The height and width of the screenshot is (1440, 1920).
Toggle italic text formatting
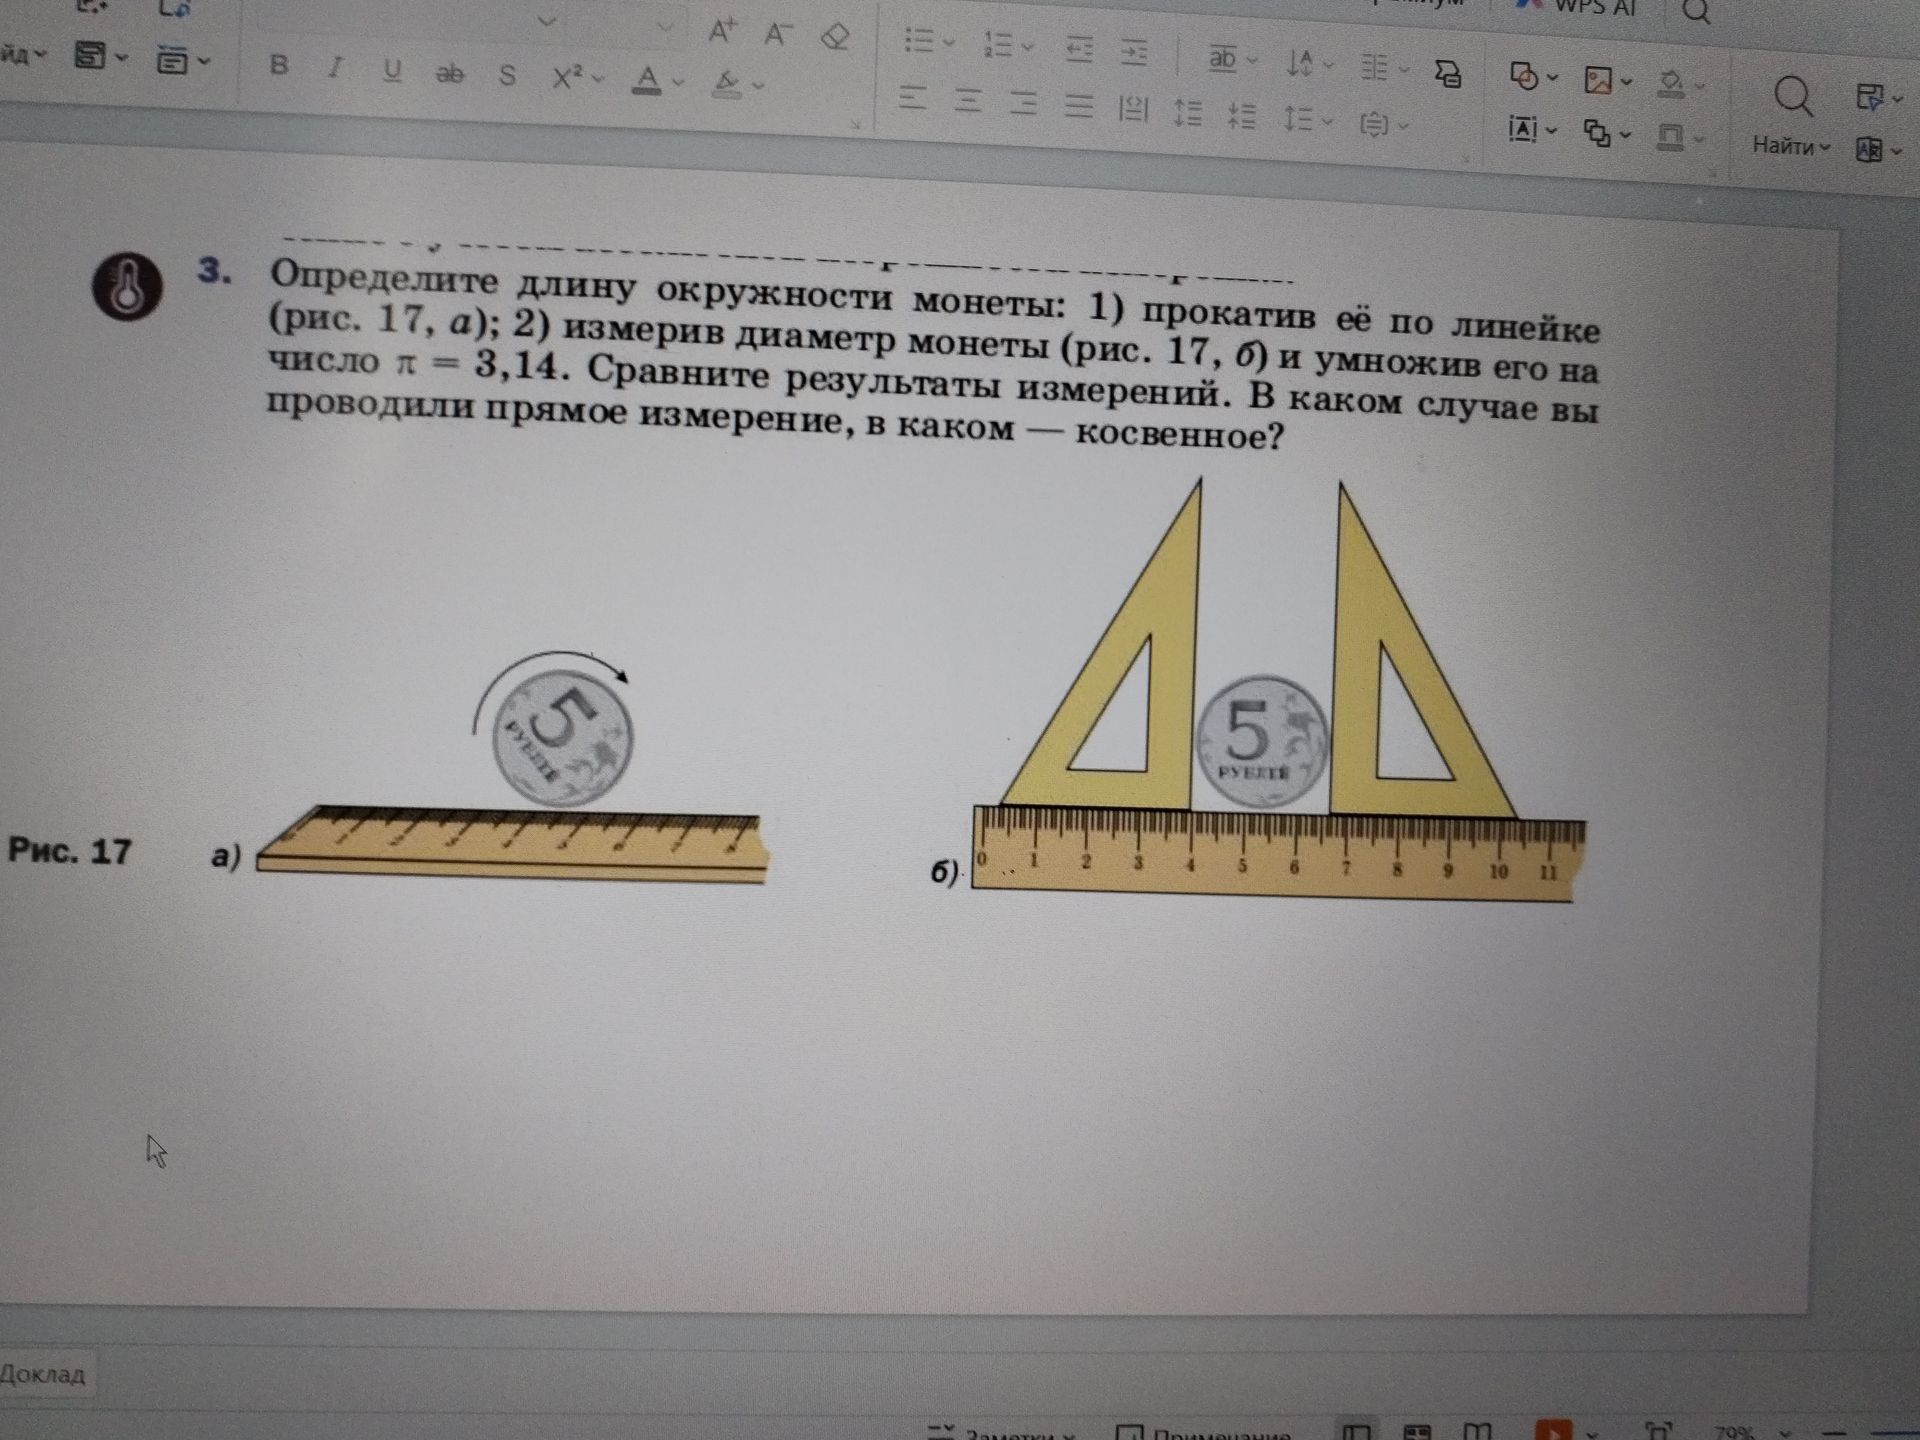(x=336, y=68)
